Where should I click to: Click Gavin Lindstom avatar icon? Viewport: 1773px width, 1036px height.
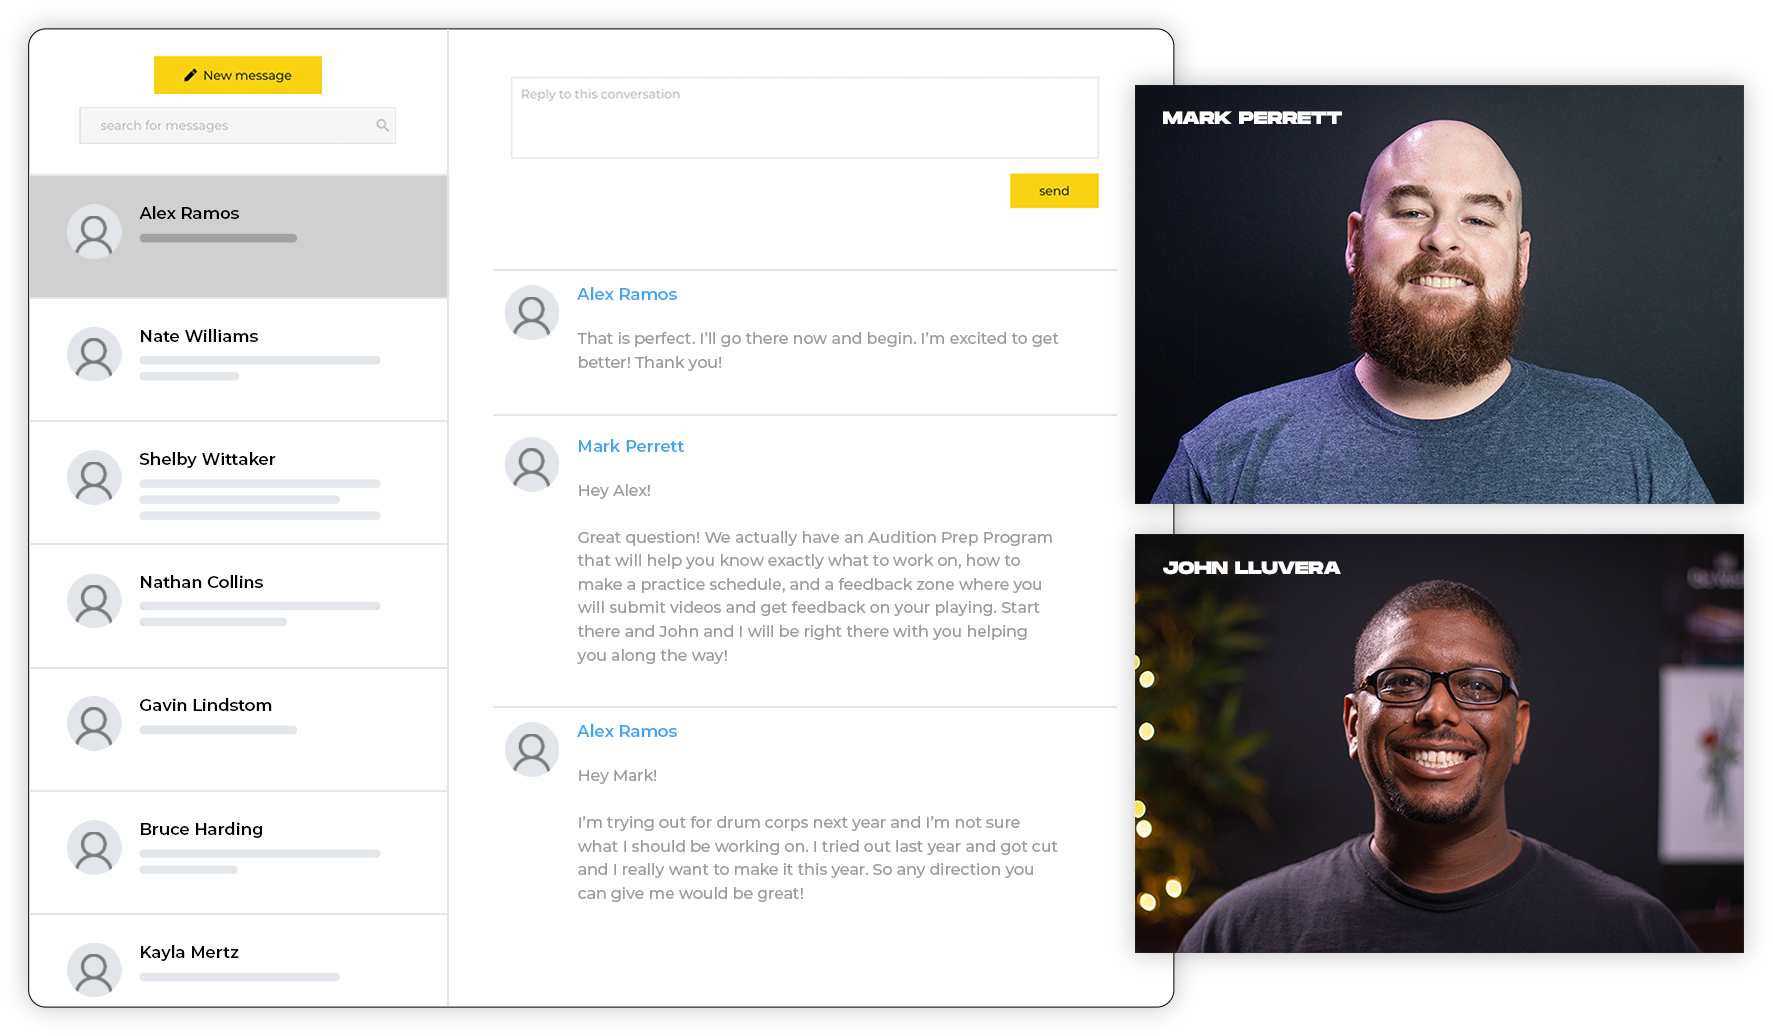[94, 724]
